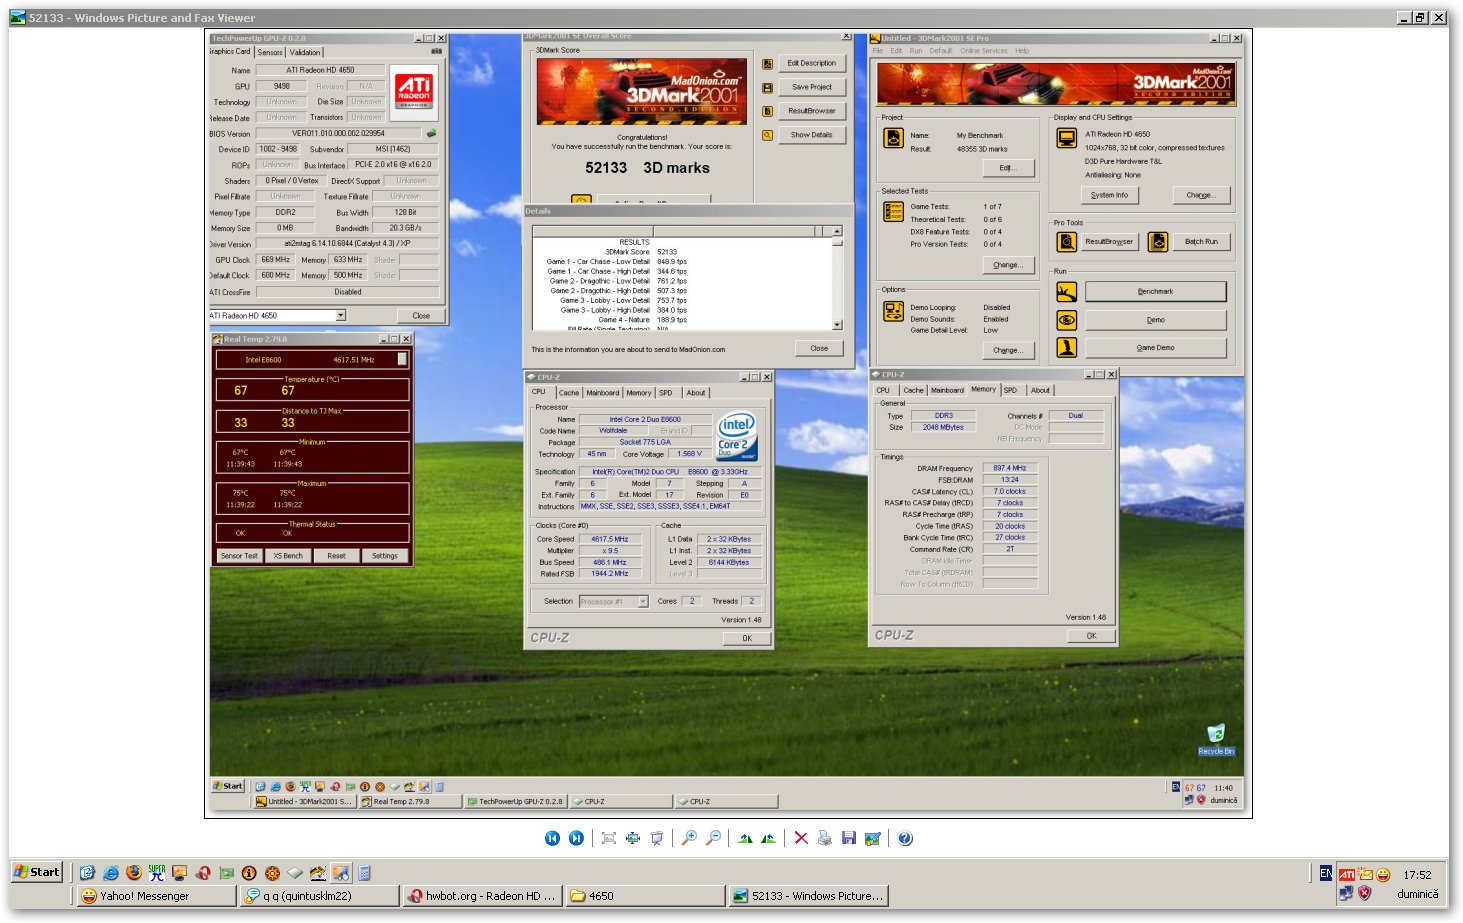This screenshot has height=923, width=1463.
Task: Switch to Yahoo! Messenger taskbar button
Action: (x=156, y=896)
